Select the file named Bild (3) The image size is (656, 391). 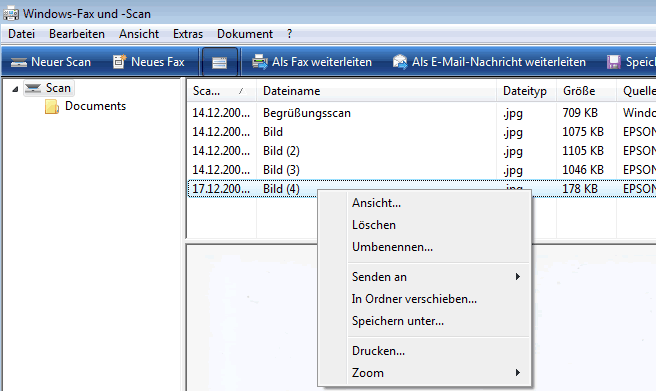(x=281, y=170)
